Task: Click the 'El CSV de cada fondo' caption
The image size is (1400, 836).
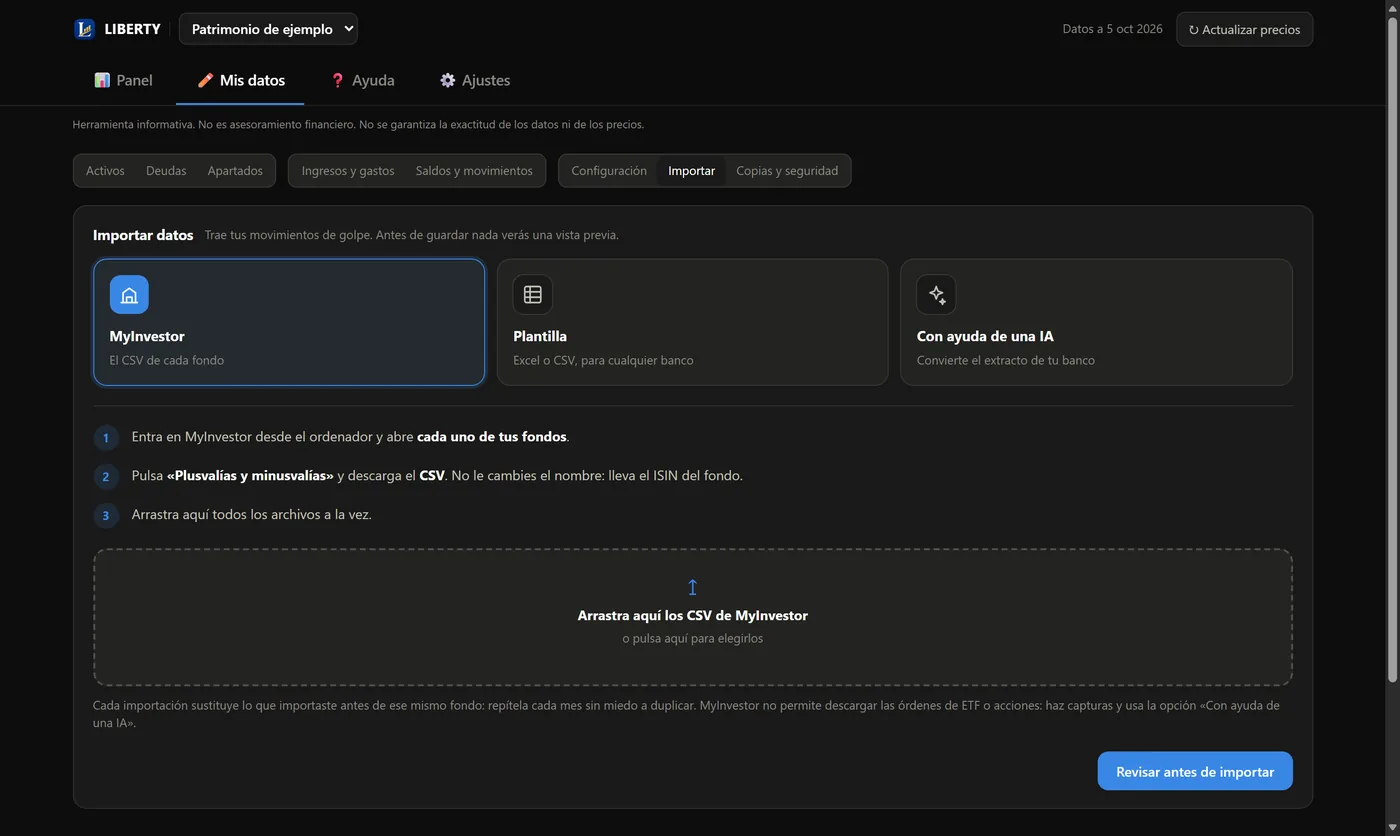Action: click(166, 360)
